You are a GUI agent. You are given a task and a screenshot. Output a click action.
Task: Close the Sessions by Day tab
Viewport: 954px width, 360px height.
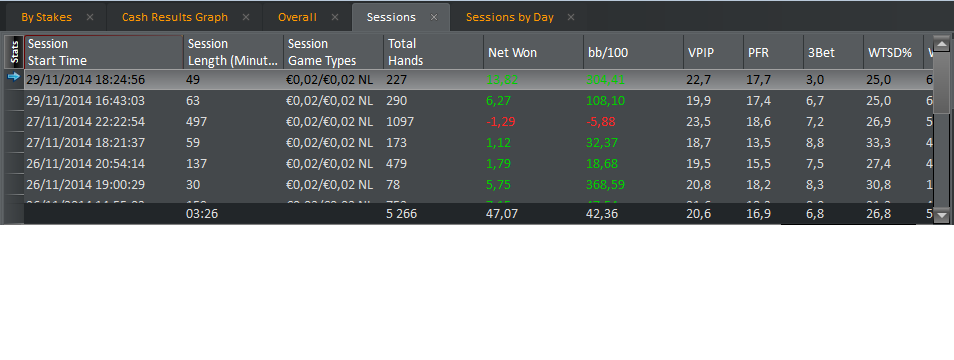[x=571, y=17]
